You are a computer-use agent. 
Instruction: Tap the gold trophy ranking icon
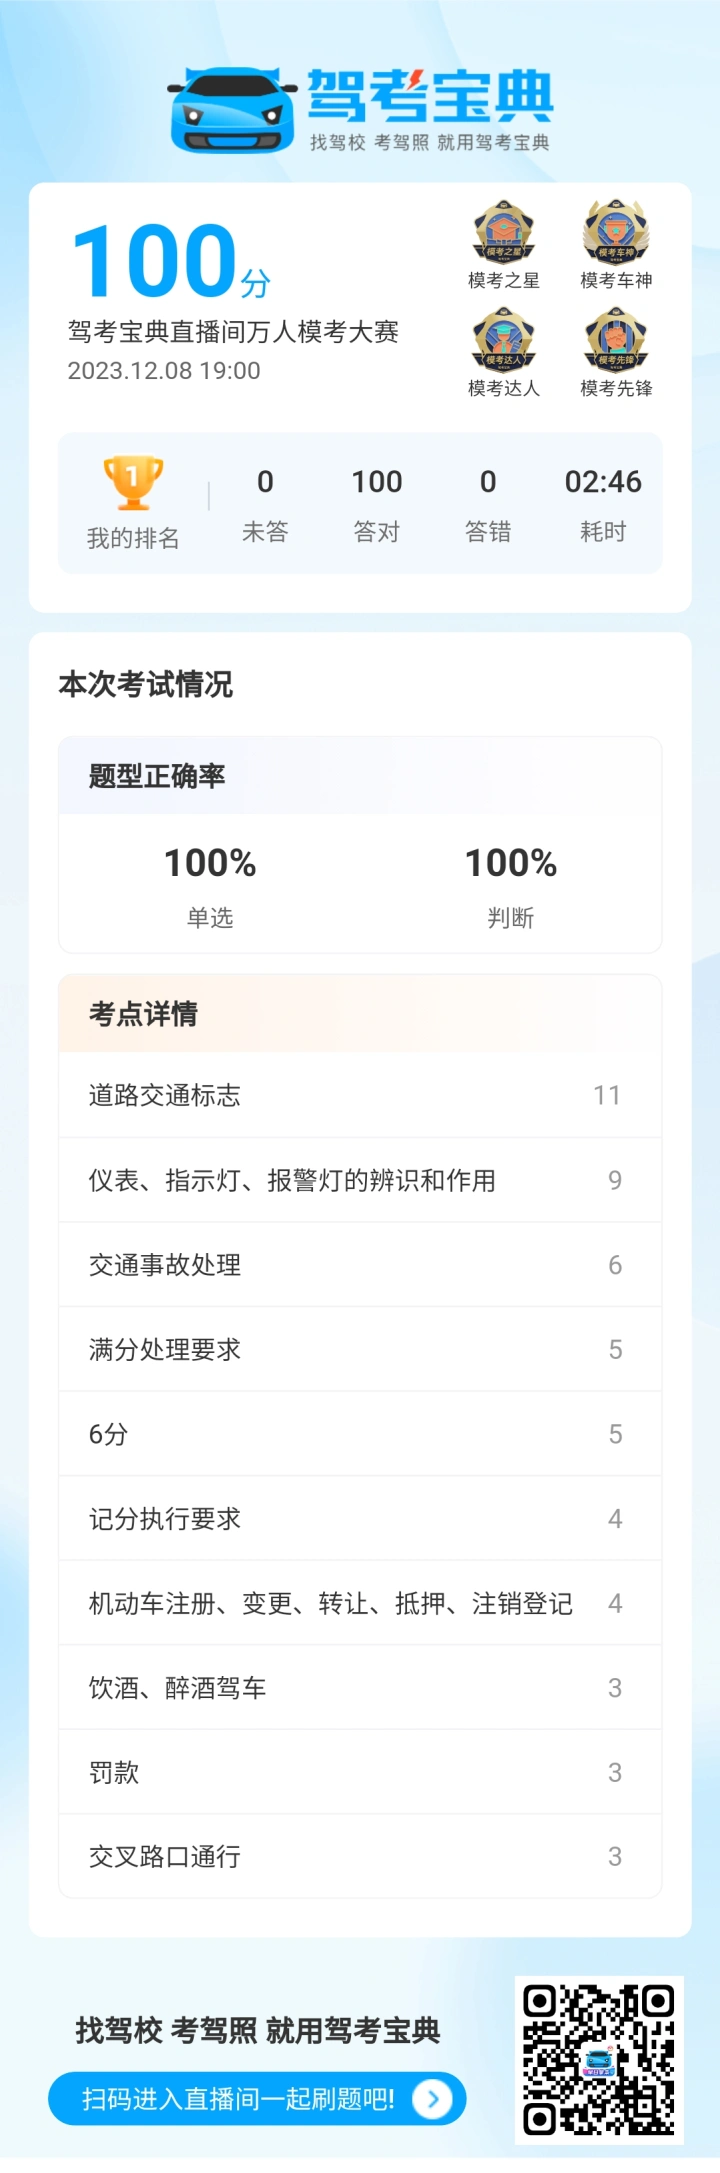tap(133, 483)
